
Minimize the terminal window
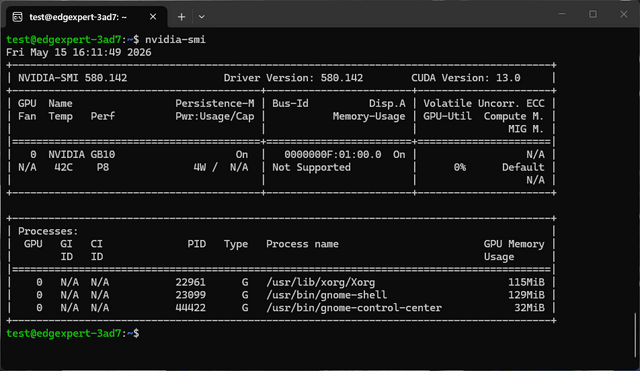click(562, 14)
